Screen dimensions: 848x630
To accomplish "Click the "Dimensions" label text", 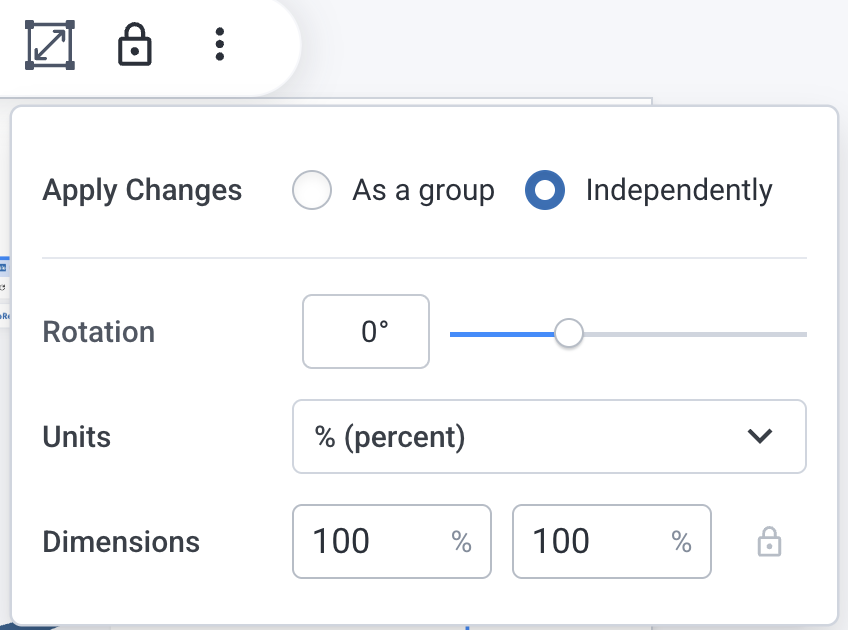I will 121,542.
